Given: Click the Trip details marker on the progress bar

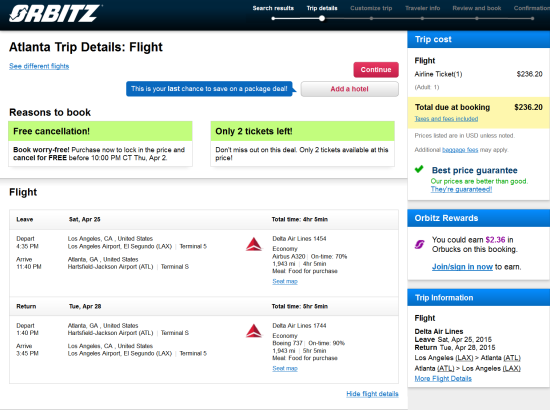Looking at the screenshot, I should [322, 19].
